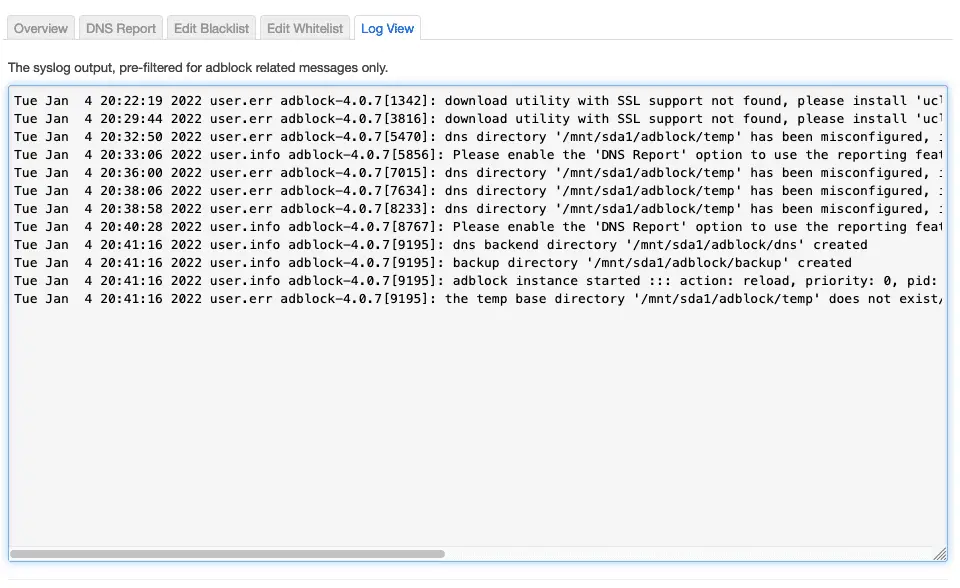
Task: Click the horizontal scrollbar thumb in log area
Action: 227,554
